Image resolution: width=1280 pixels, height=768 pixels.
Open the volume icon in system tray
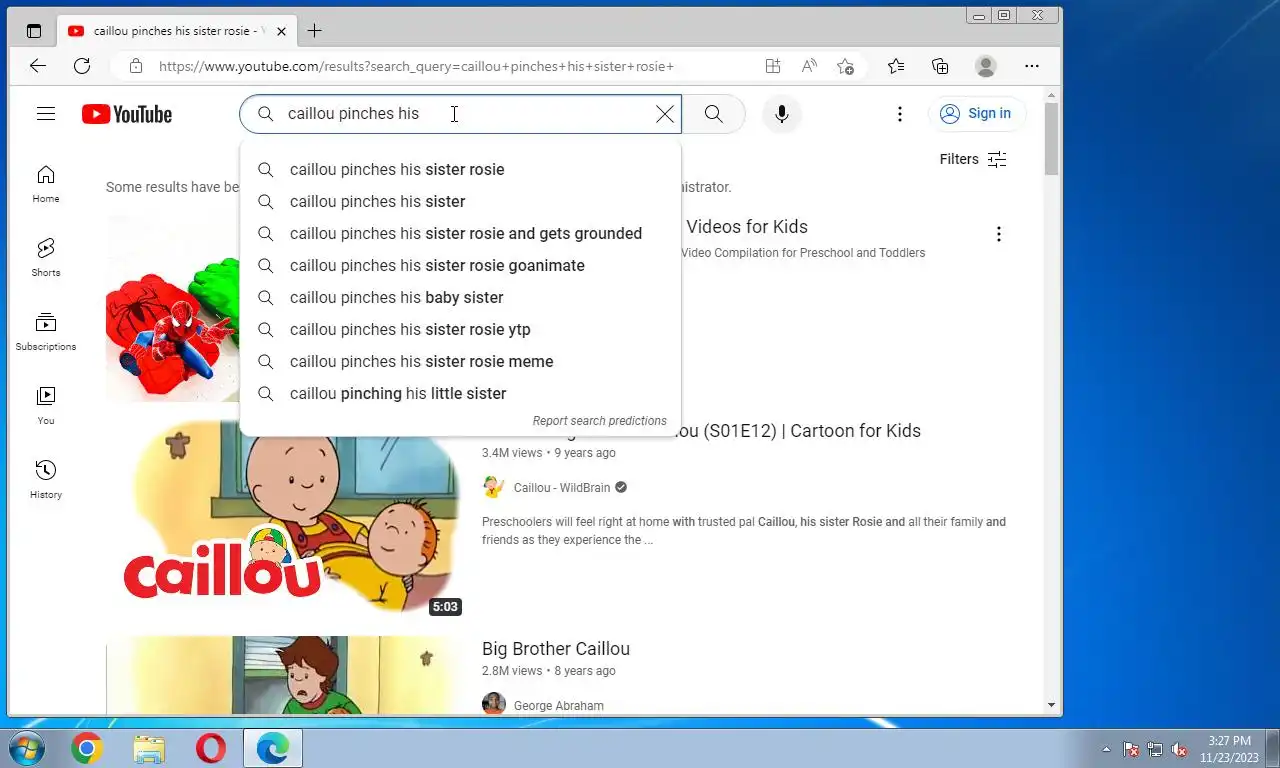click(1179, 749)
